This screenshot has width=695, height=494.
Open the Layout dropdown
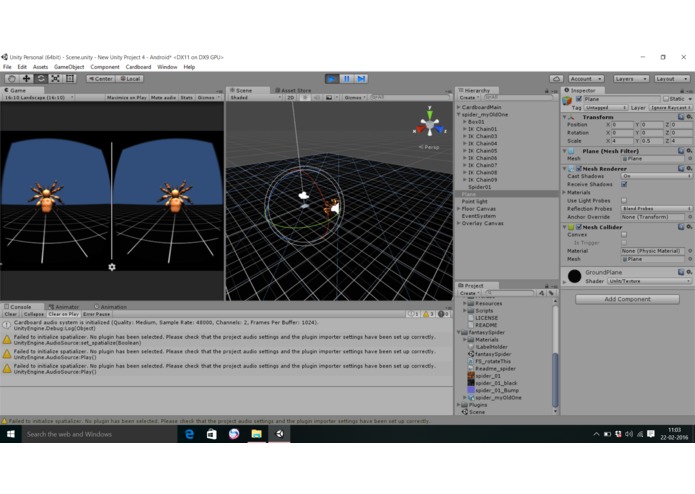coord(672,79)
